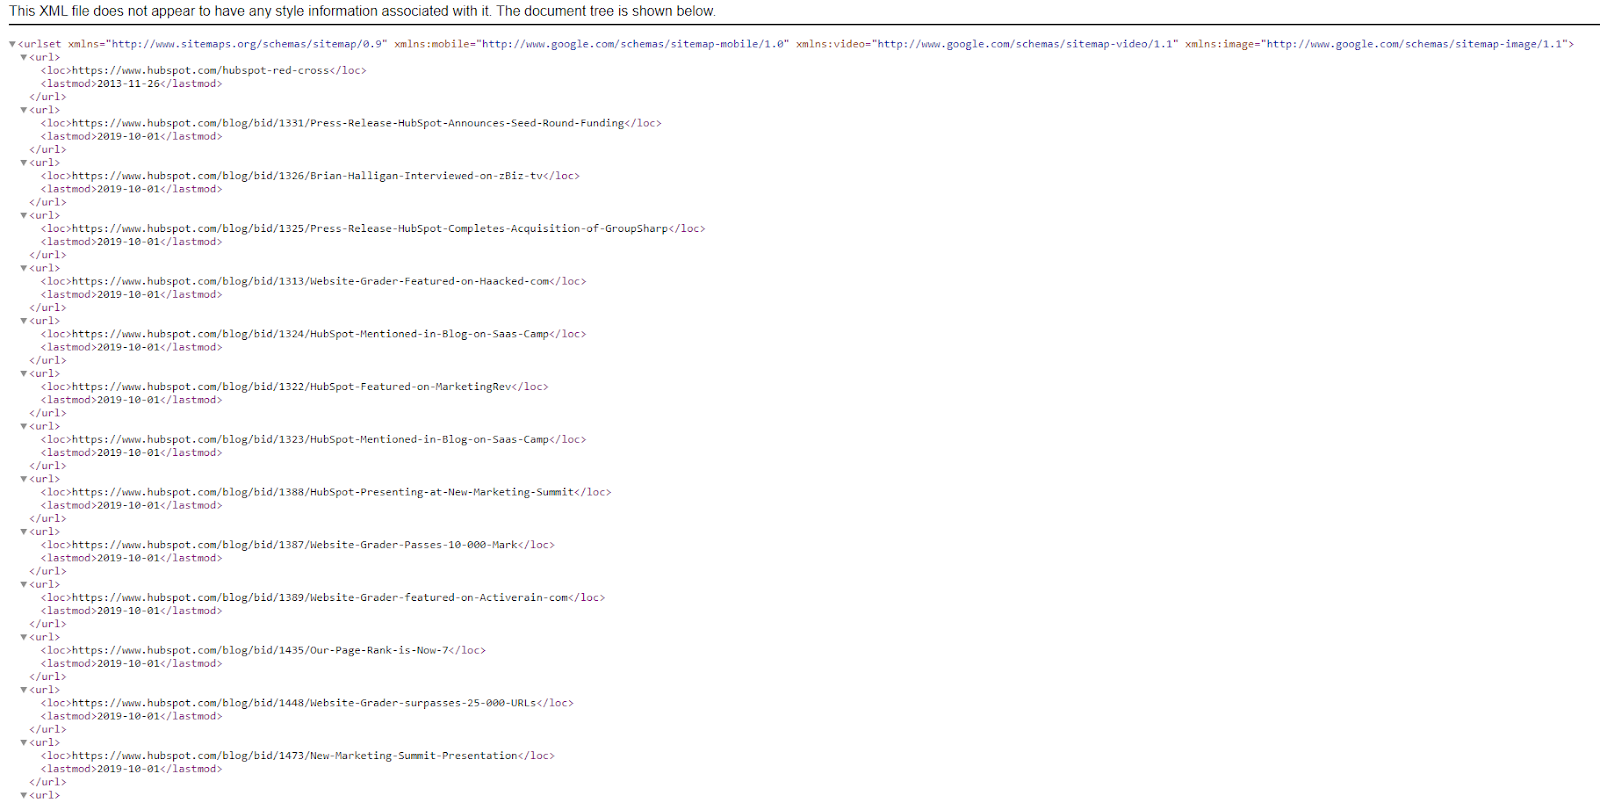Click loc URL HubSpot-Featured-on-MarketingRev
The width and height of the screenshot is (1600, 803).
[292, 387]
